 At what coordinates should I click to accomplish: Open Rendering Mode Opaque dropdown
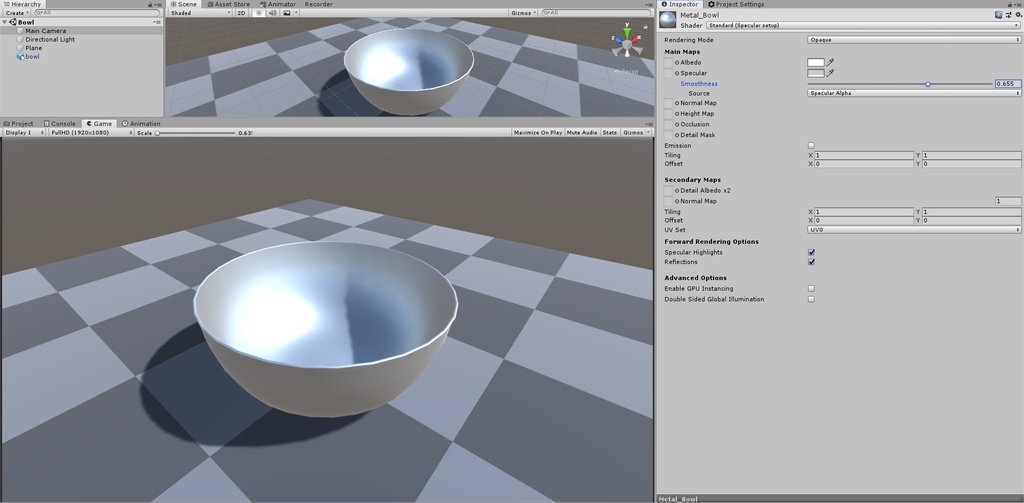tap(914, 40)
